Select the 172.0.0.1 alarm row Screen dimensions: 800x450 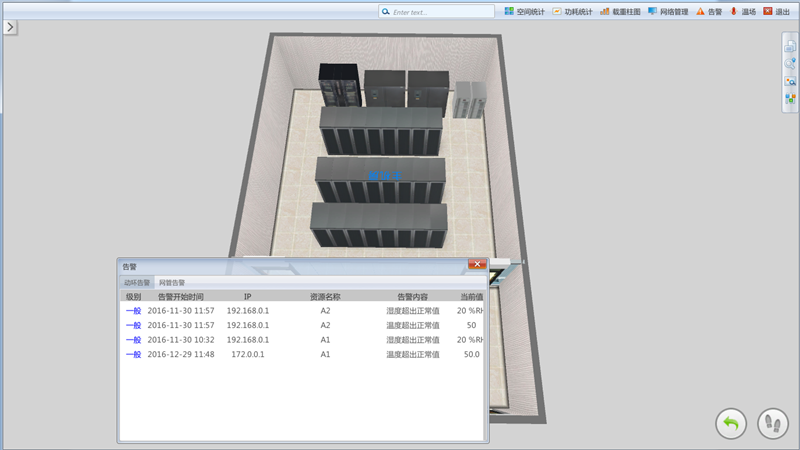[250, 354]
